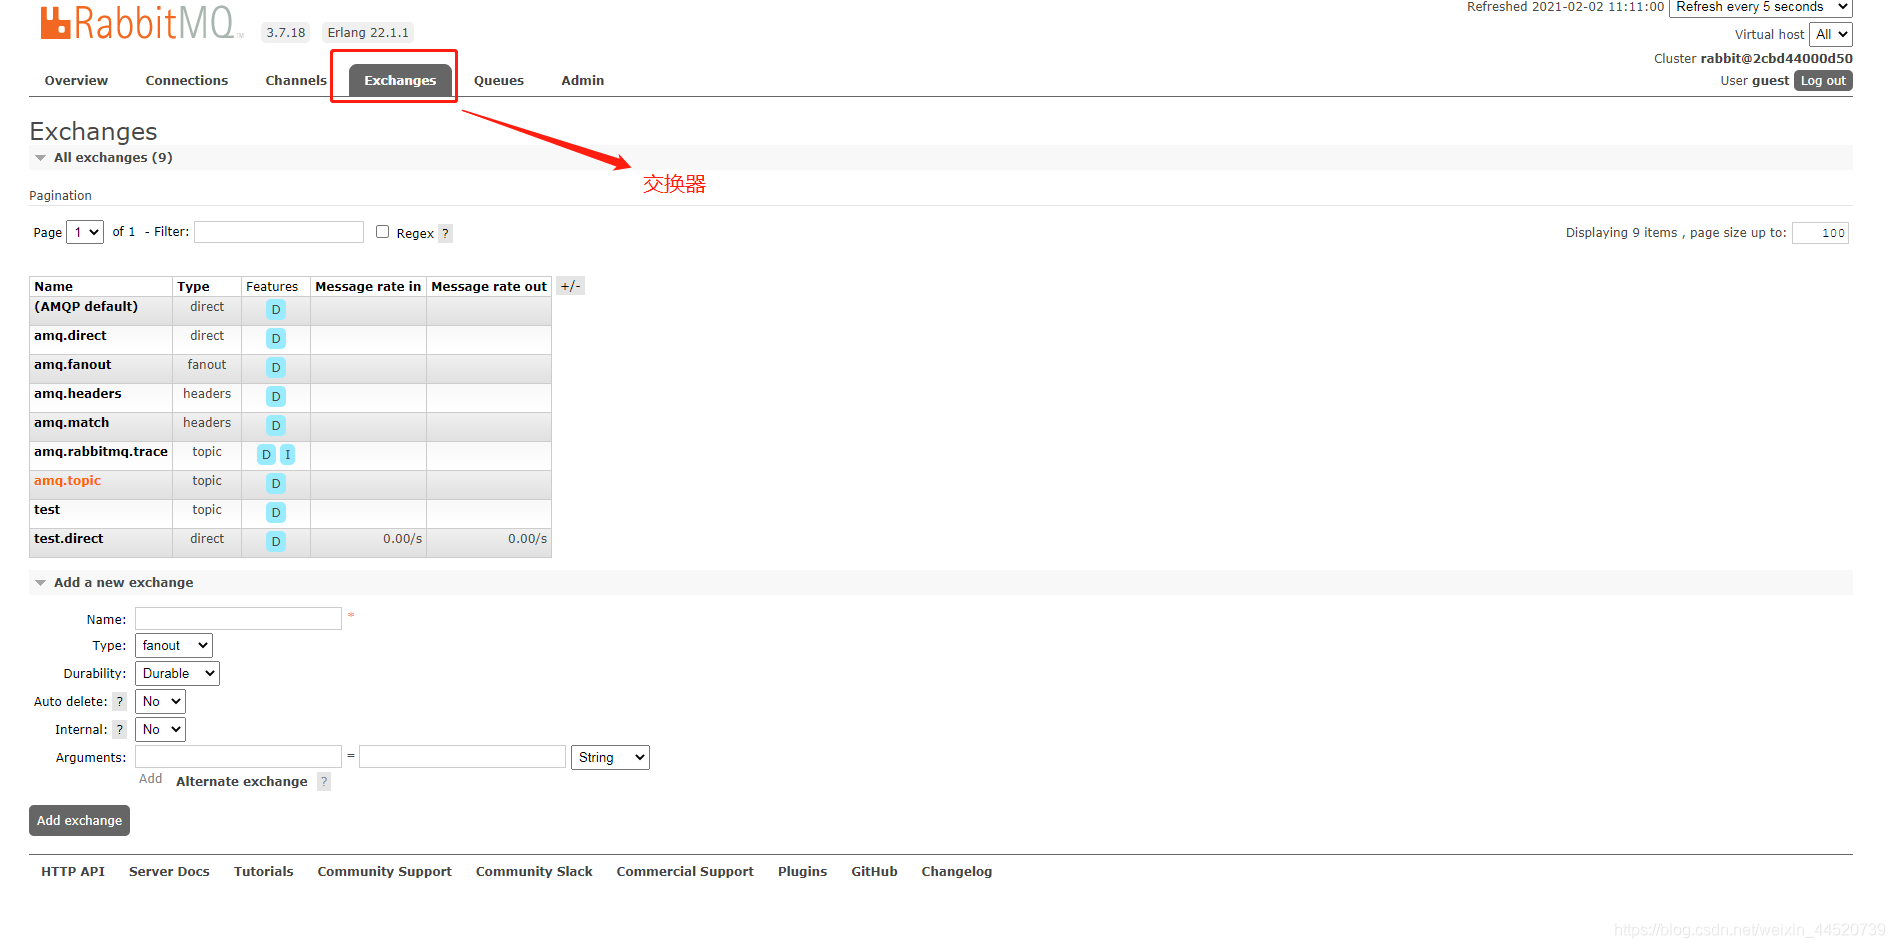Click D feature badge for amq.fanout
Viewport: 1895px width, 948px height.
(x=276, y=367)
